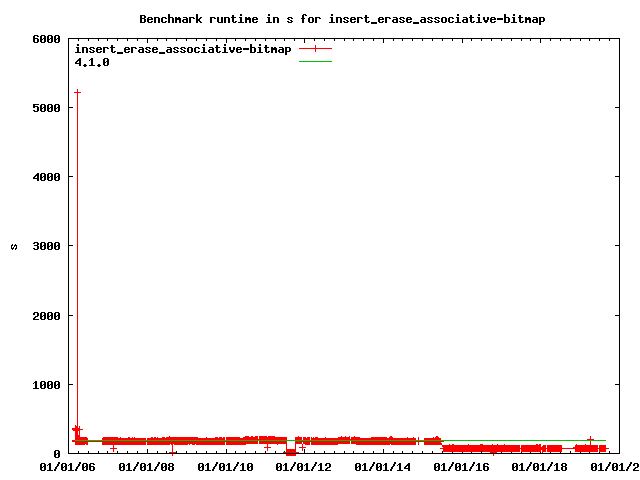Click the 6000 y-axis tick label
The image size is (640, 480).
[46, 39]
